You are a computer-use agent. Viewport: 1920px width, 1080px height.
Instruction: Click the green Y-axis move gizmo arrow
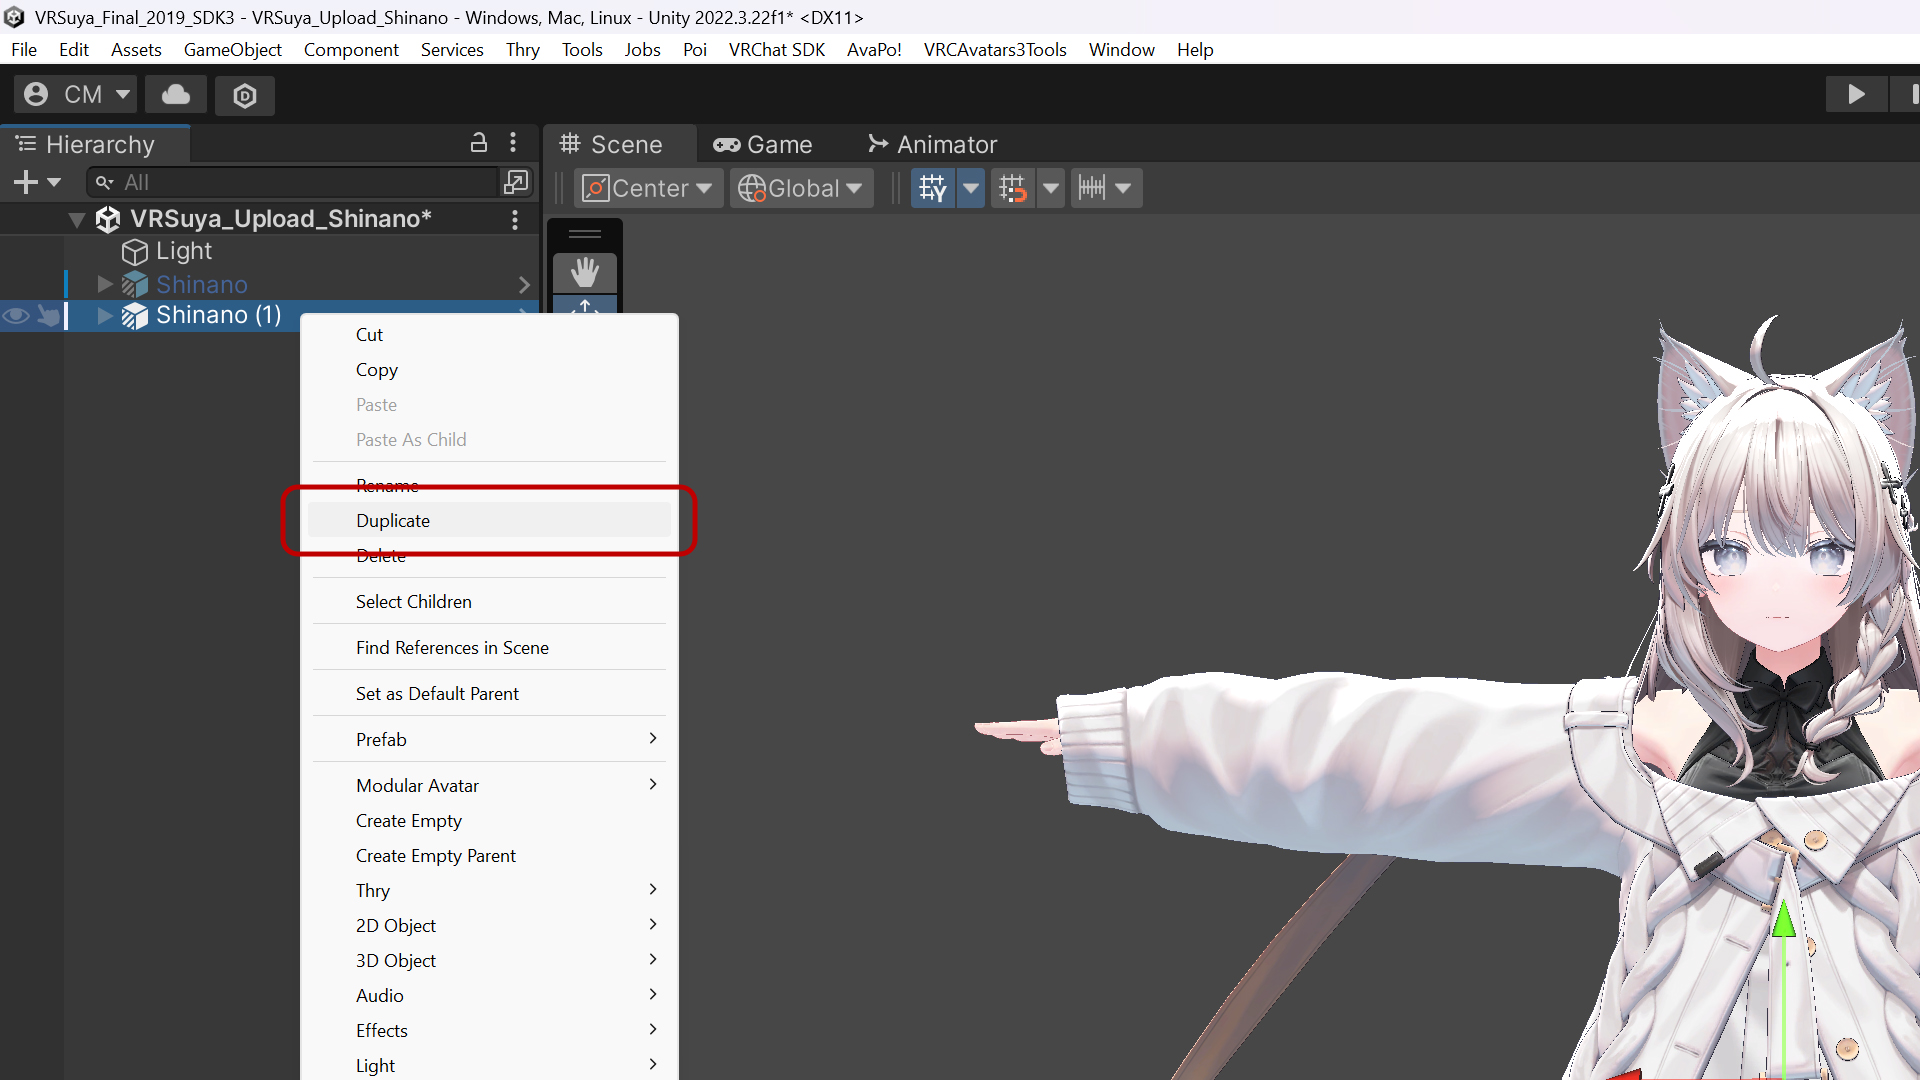point(1784,919)
